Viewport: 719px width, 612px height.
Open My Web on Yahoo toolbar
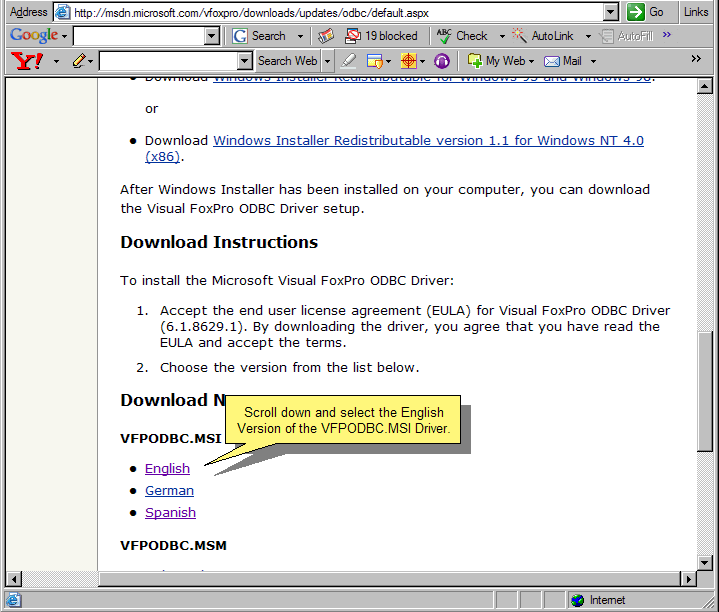tap(498, 61)
